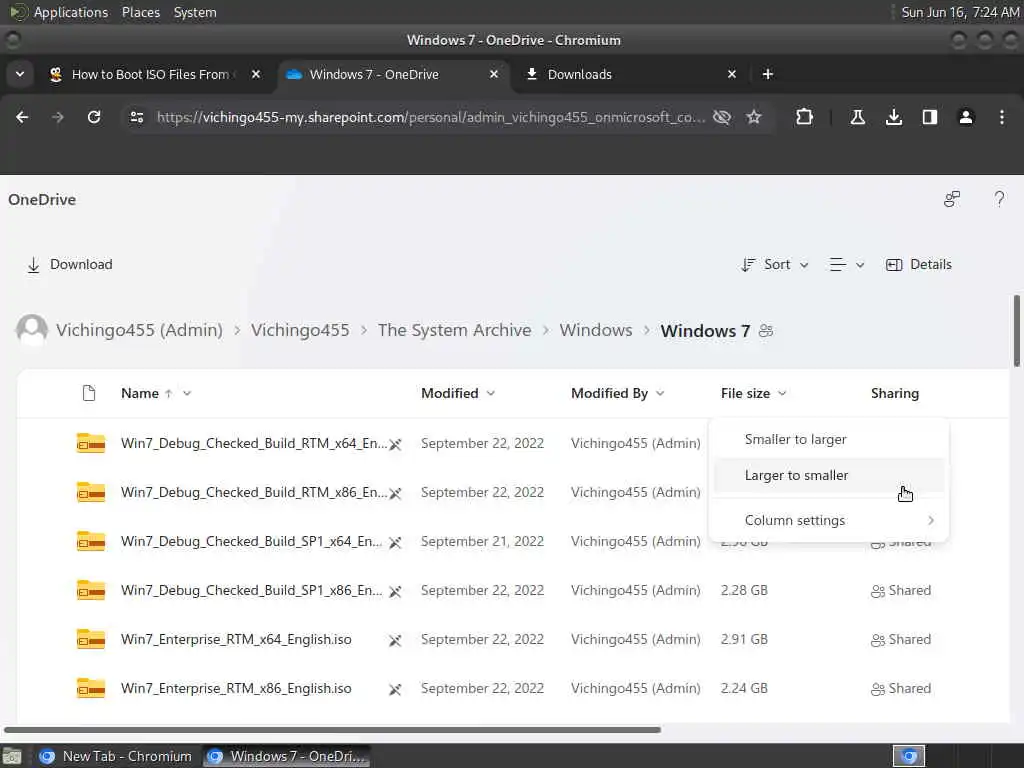Screen dimensions: 1024x768
Task: Open Win7_Debug_Checked_Build_RTM_x86 file
Action: [x=254, y=492]
